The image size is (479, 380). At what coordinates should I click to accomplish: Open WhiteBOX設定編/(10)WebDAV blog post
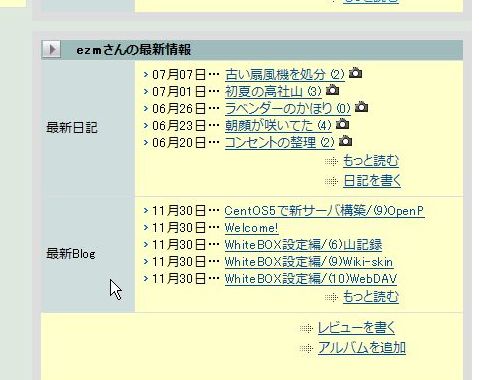(x=311, y=279)
